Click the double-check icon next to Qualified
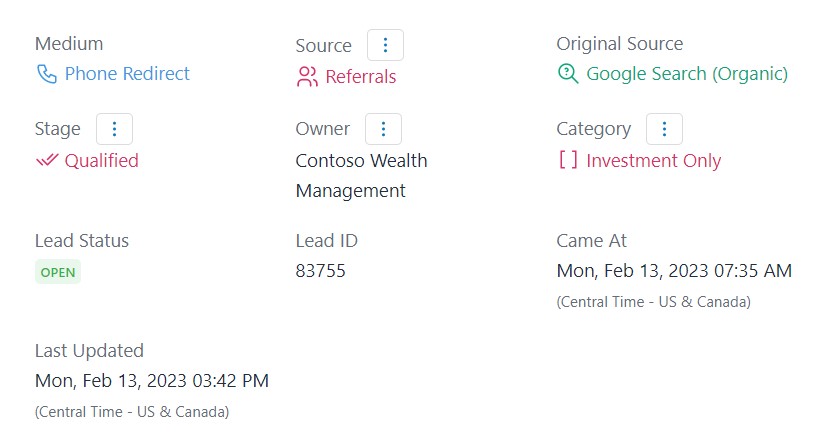This screenshot has width=826, height=442. [47, 160]
